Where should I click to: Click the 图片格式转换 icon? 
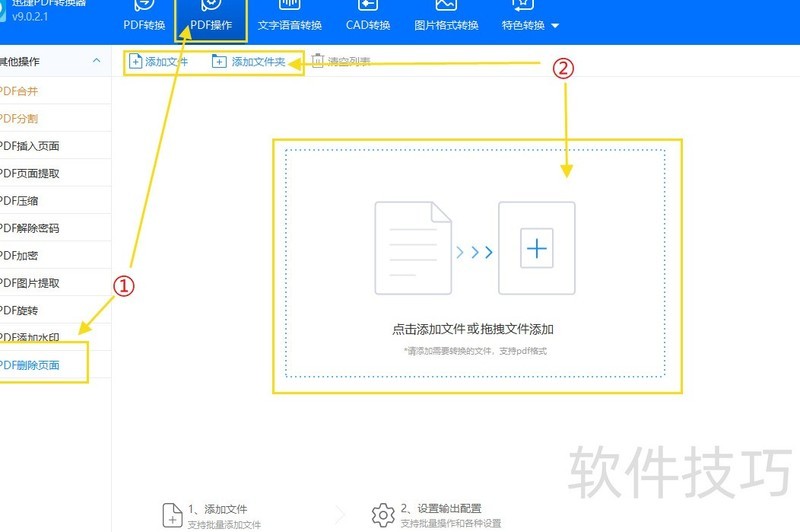[446, 5]
